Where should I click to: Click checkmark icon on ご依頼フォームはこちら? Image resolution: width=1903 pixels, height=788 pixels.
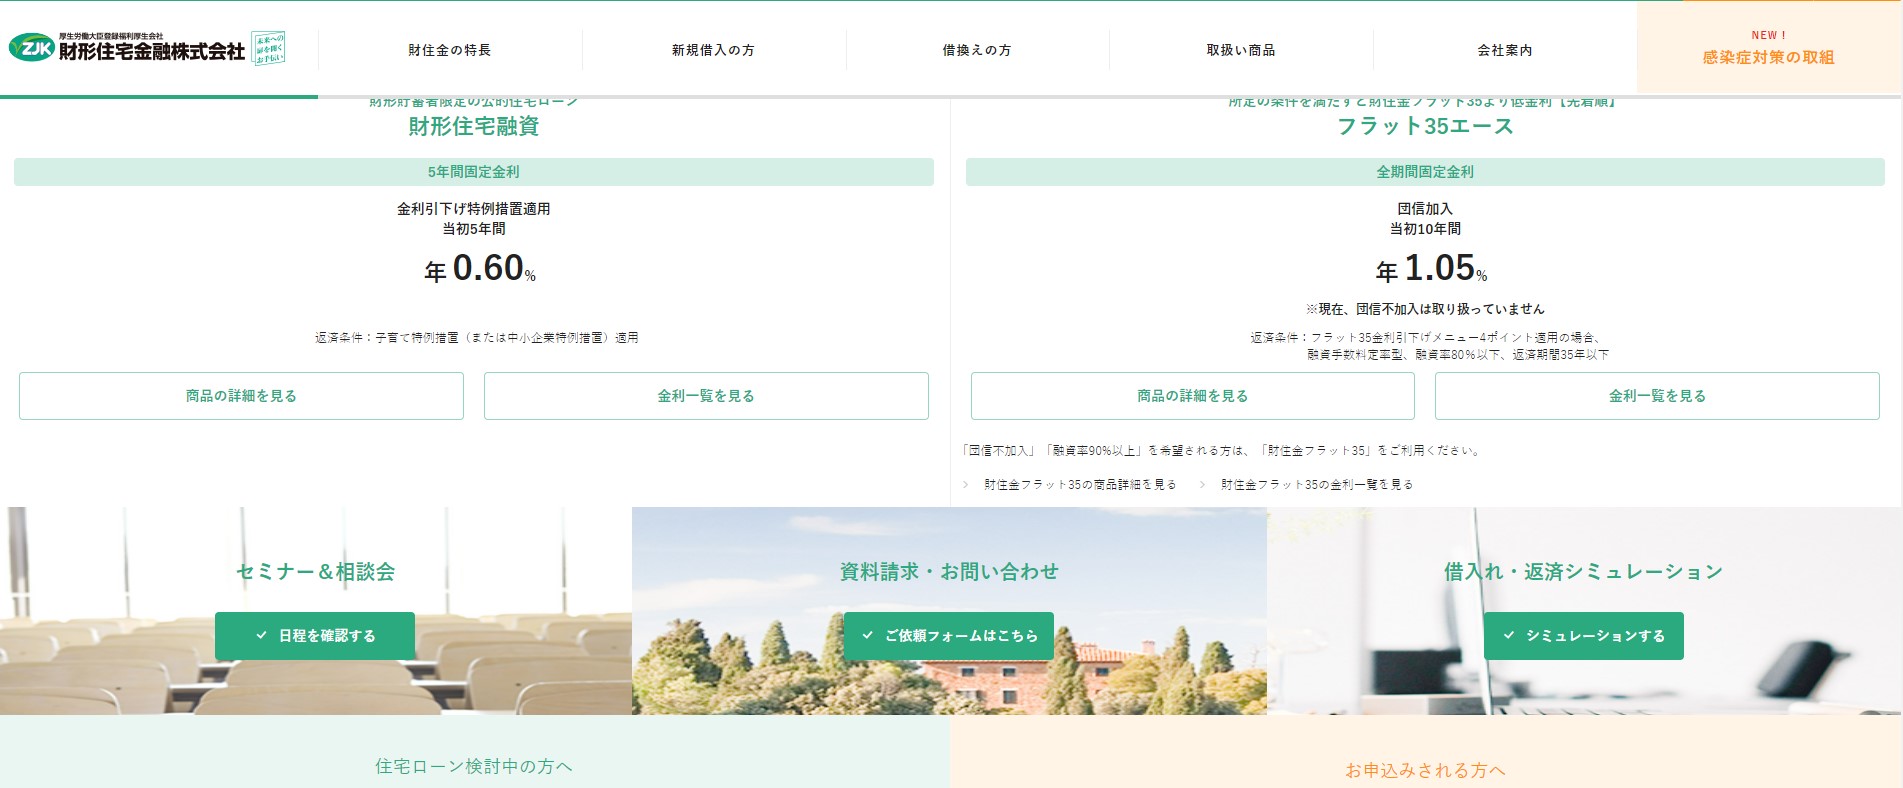pos(868,635)
